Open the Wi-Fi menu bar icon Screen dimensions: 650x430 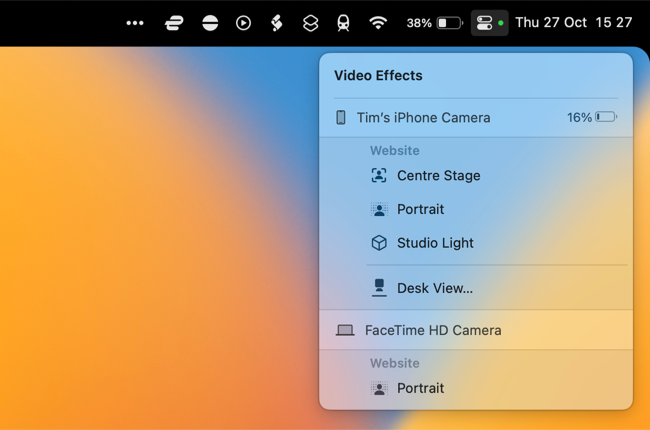(x=378, y=23)
